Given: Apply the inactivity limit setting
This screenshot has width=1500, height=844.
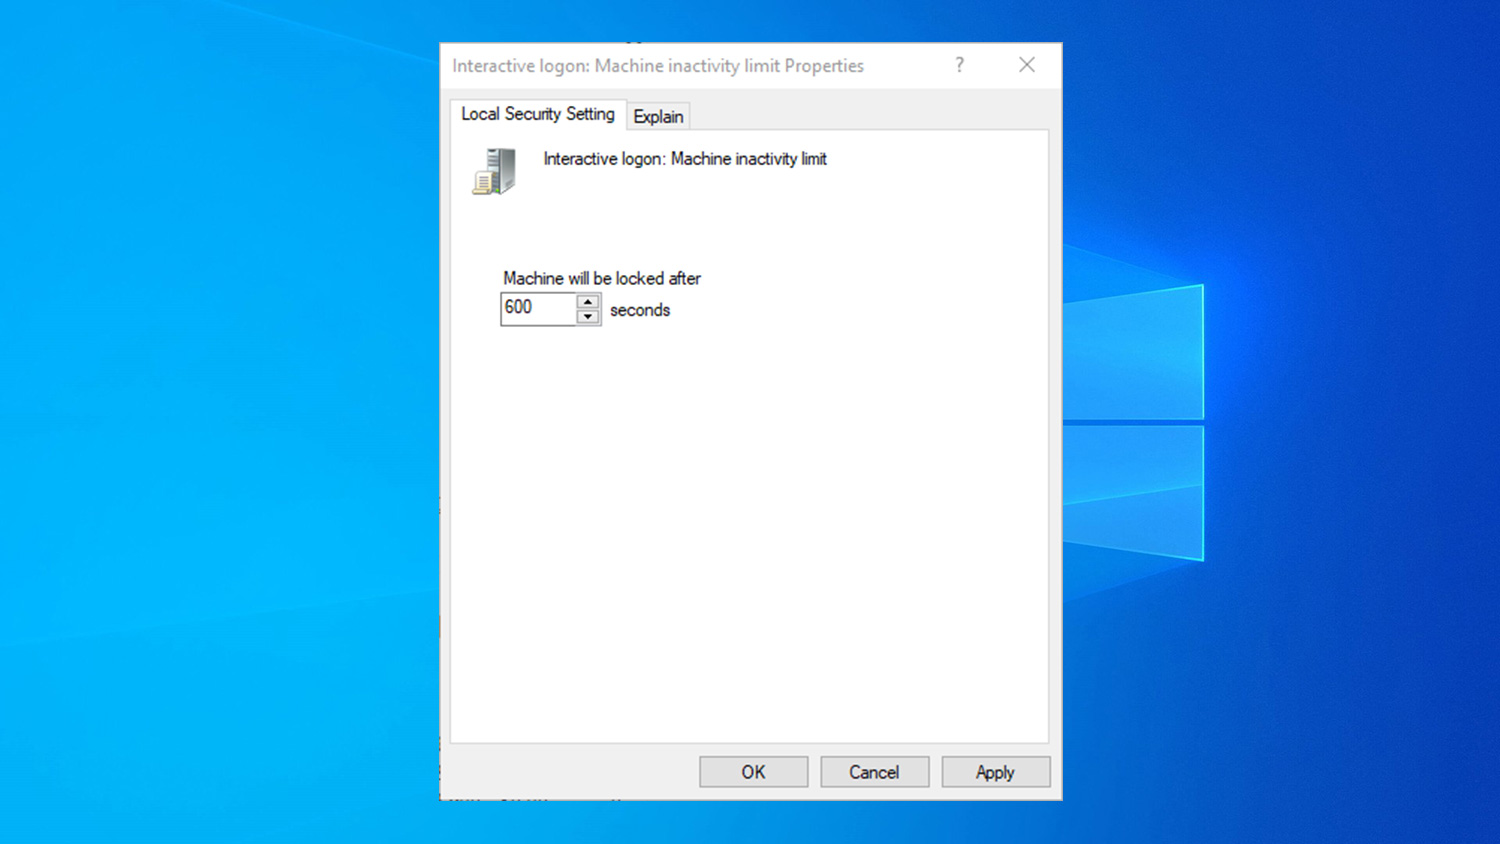Looking at the screenshot, I should pyautogui.click(x=995, y=771).
